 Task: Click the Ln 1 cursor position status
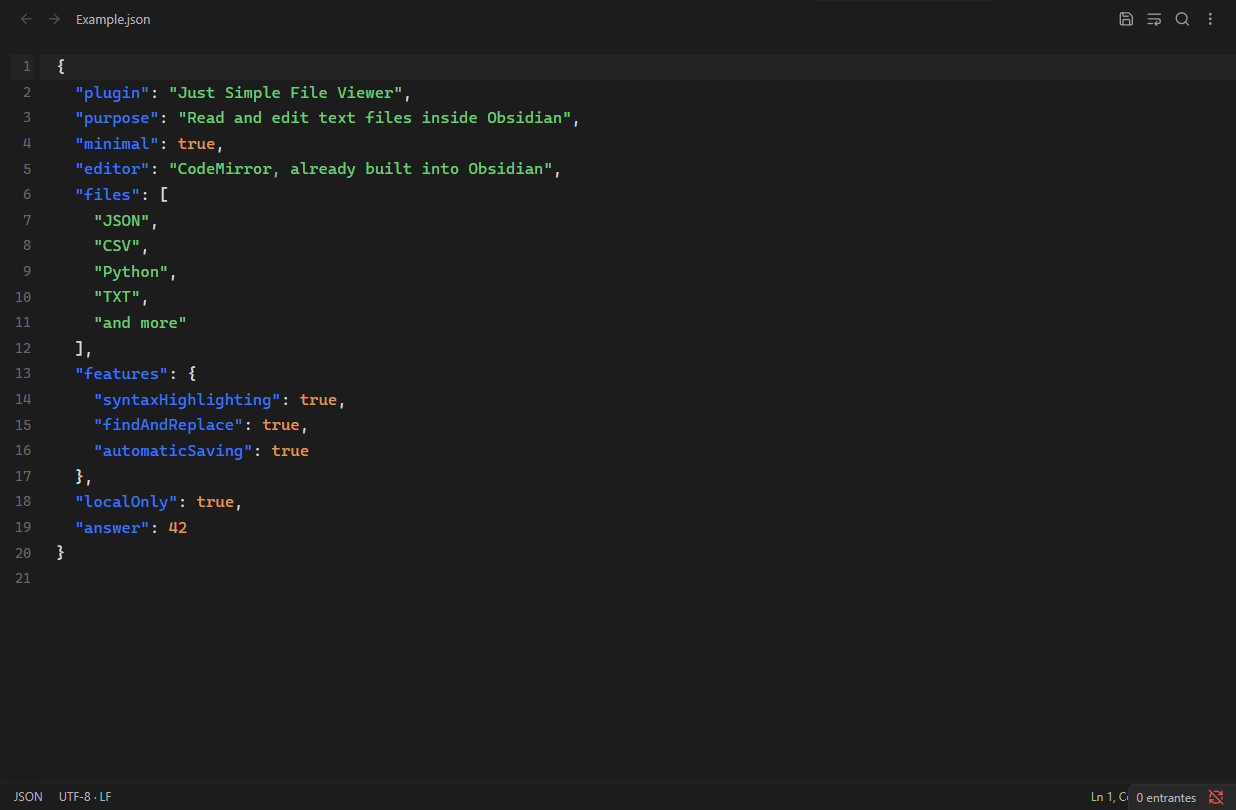1109,797
